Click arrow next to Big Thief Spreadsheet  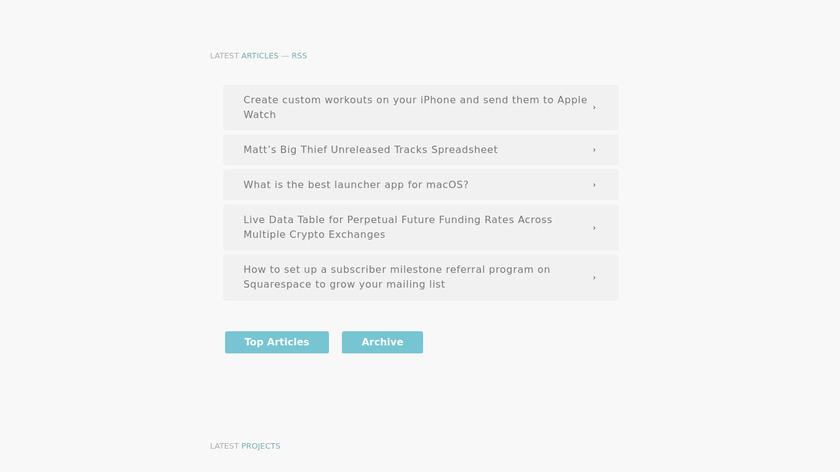click(x=594, y=150)
